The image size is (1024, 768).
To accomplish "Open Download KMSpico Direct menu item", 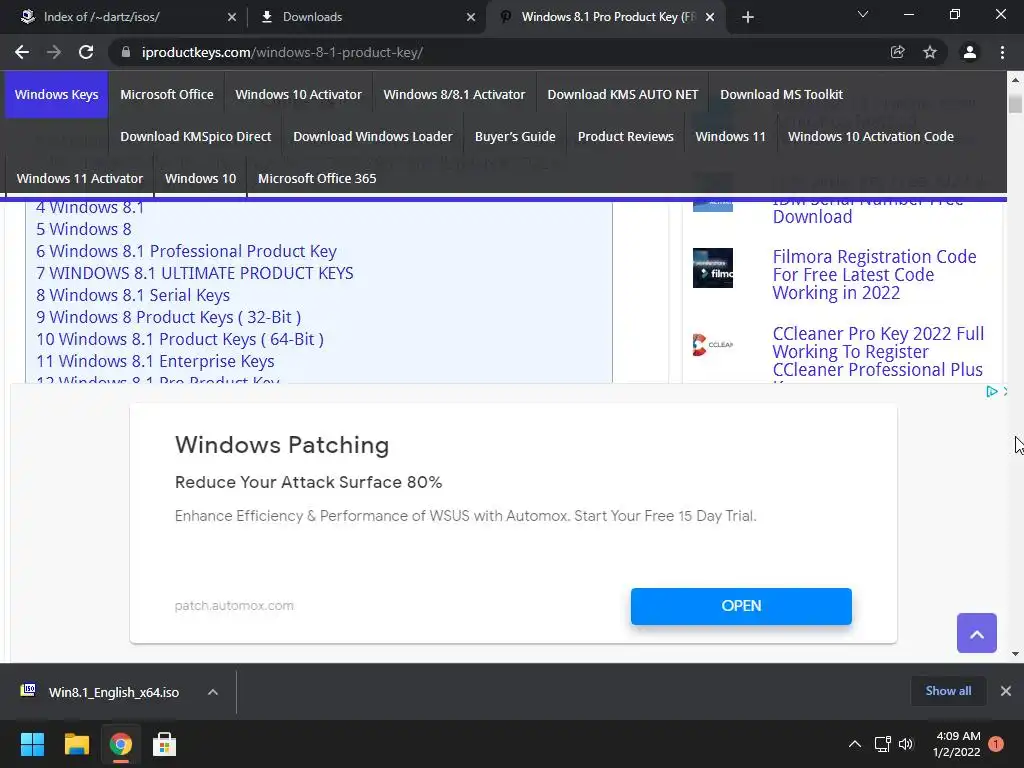I will click(x=195, y=136).
